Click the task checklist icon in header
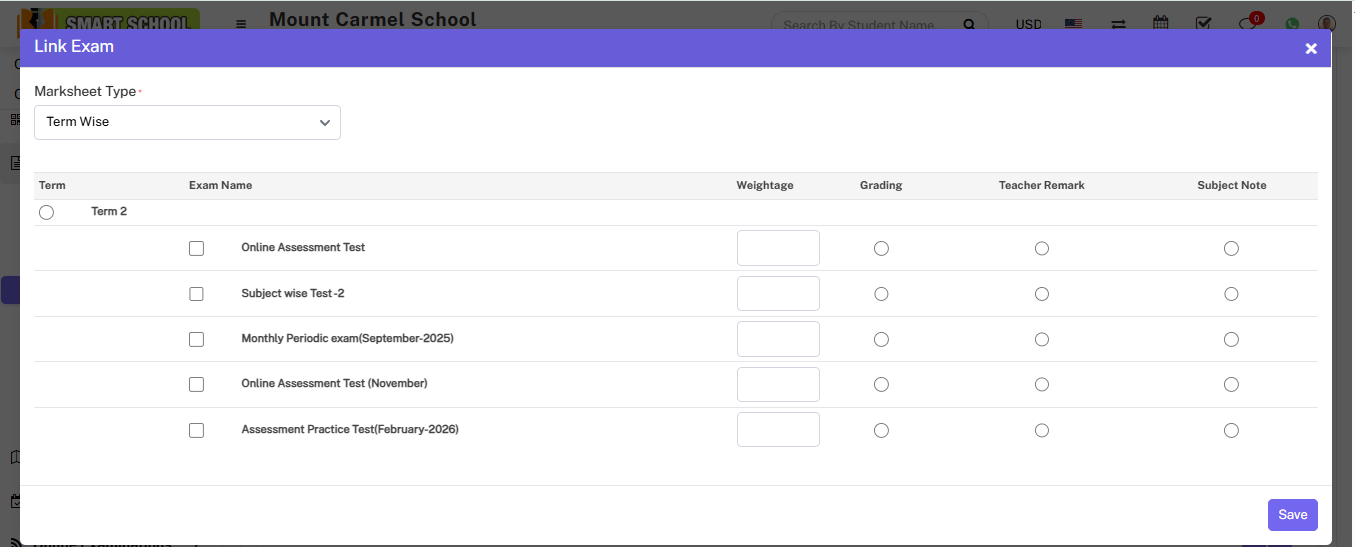The image size is (1355, 547). click(1204, 24)
